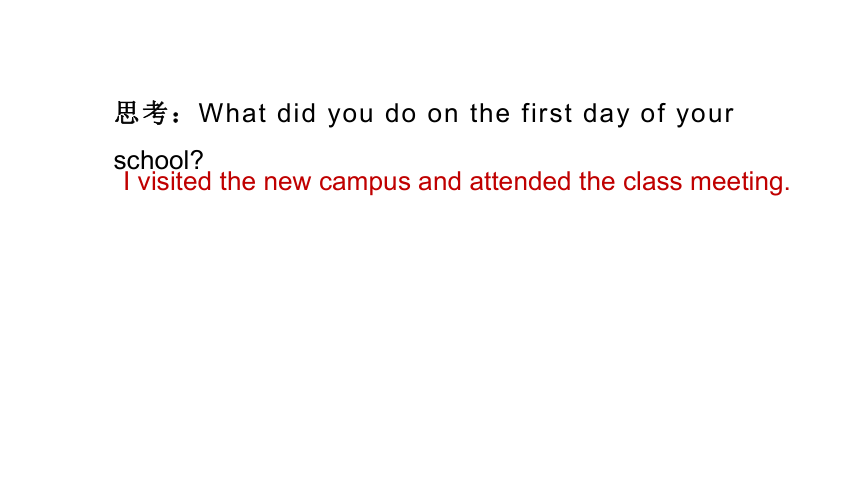This screenshot has width=860, height=484.
Task: Click the red letter "I" starting the answer
Action: point(127,182)
